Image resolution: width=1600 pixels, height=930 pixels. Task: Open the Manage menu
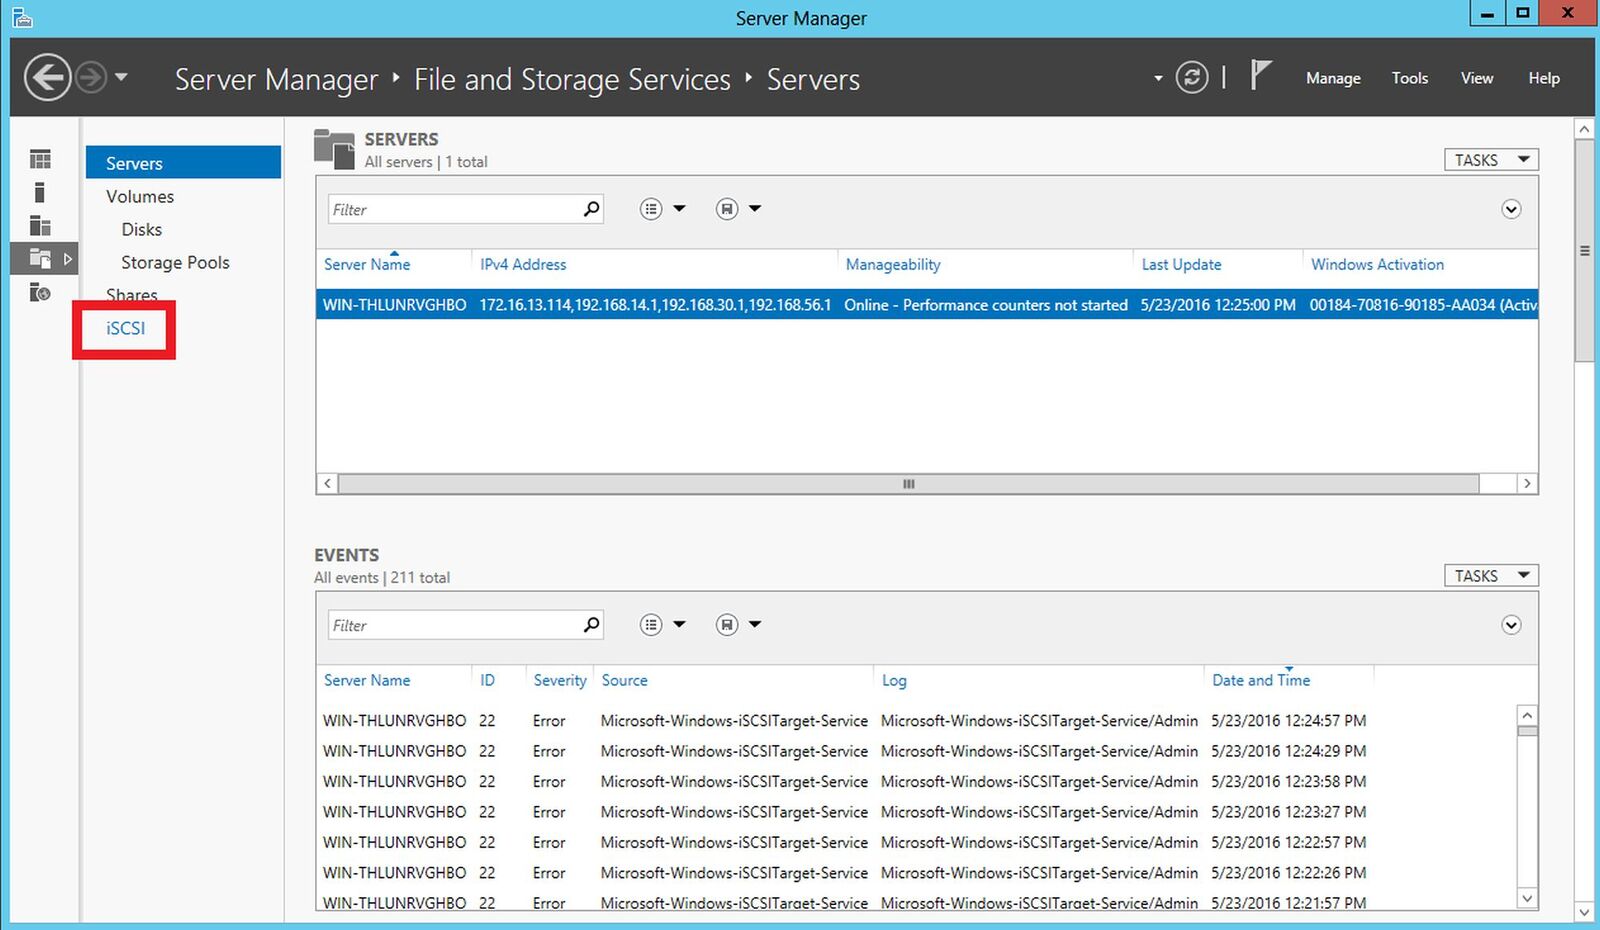pos(1333,78)
